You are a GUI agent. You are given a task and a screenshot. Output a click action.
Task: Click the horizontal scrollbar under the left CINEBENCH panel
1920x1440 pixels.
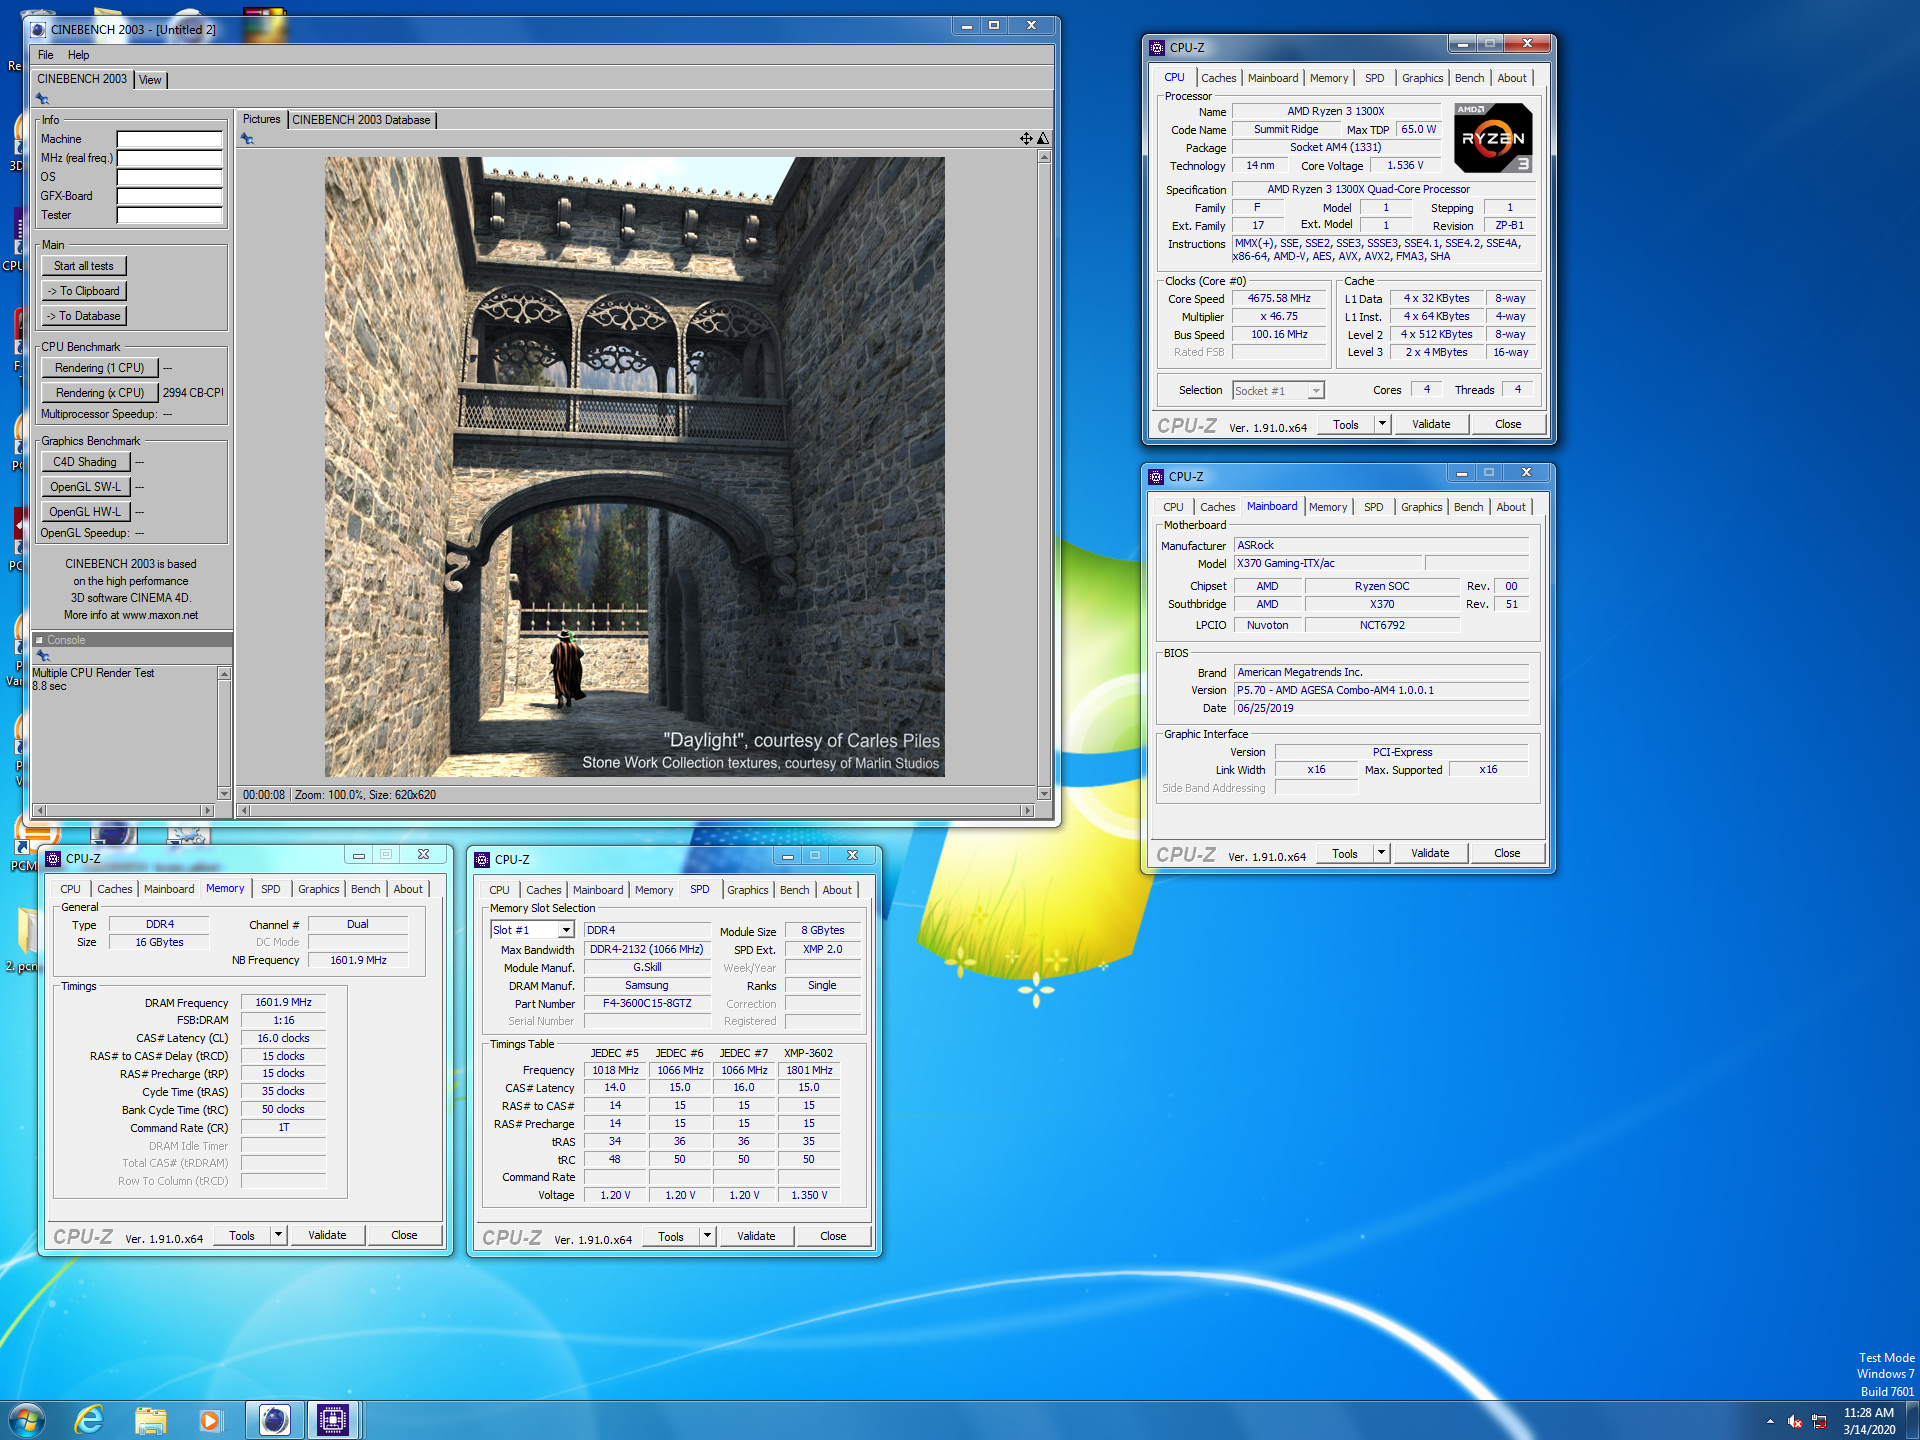(x=124, y=811)
